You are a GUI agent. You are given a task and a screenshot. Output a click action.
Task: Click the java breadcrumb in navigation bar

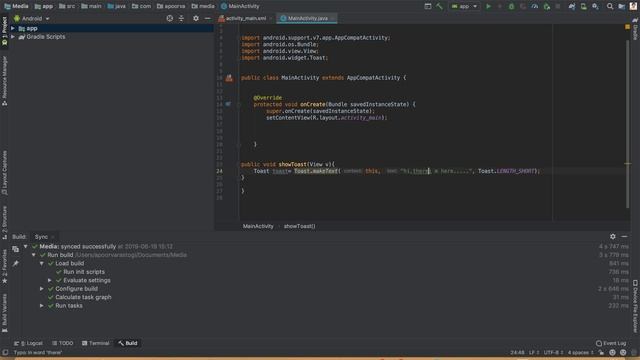[x=116, y=6]
